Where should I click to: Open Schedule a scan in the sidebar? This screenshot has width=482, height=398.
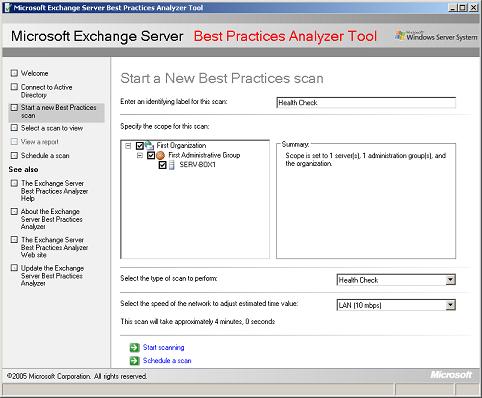pos(45,155)
